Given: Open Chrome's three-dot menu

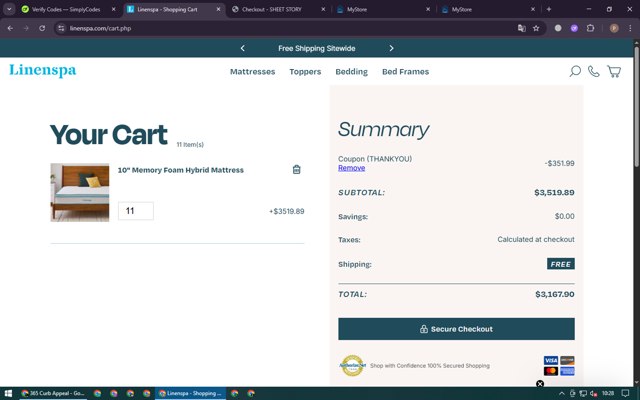Looking at the screenshot, I should pos(630,28).
